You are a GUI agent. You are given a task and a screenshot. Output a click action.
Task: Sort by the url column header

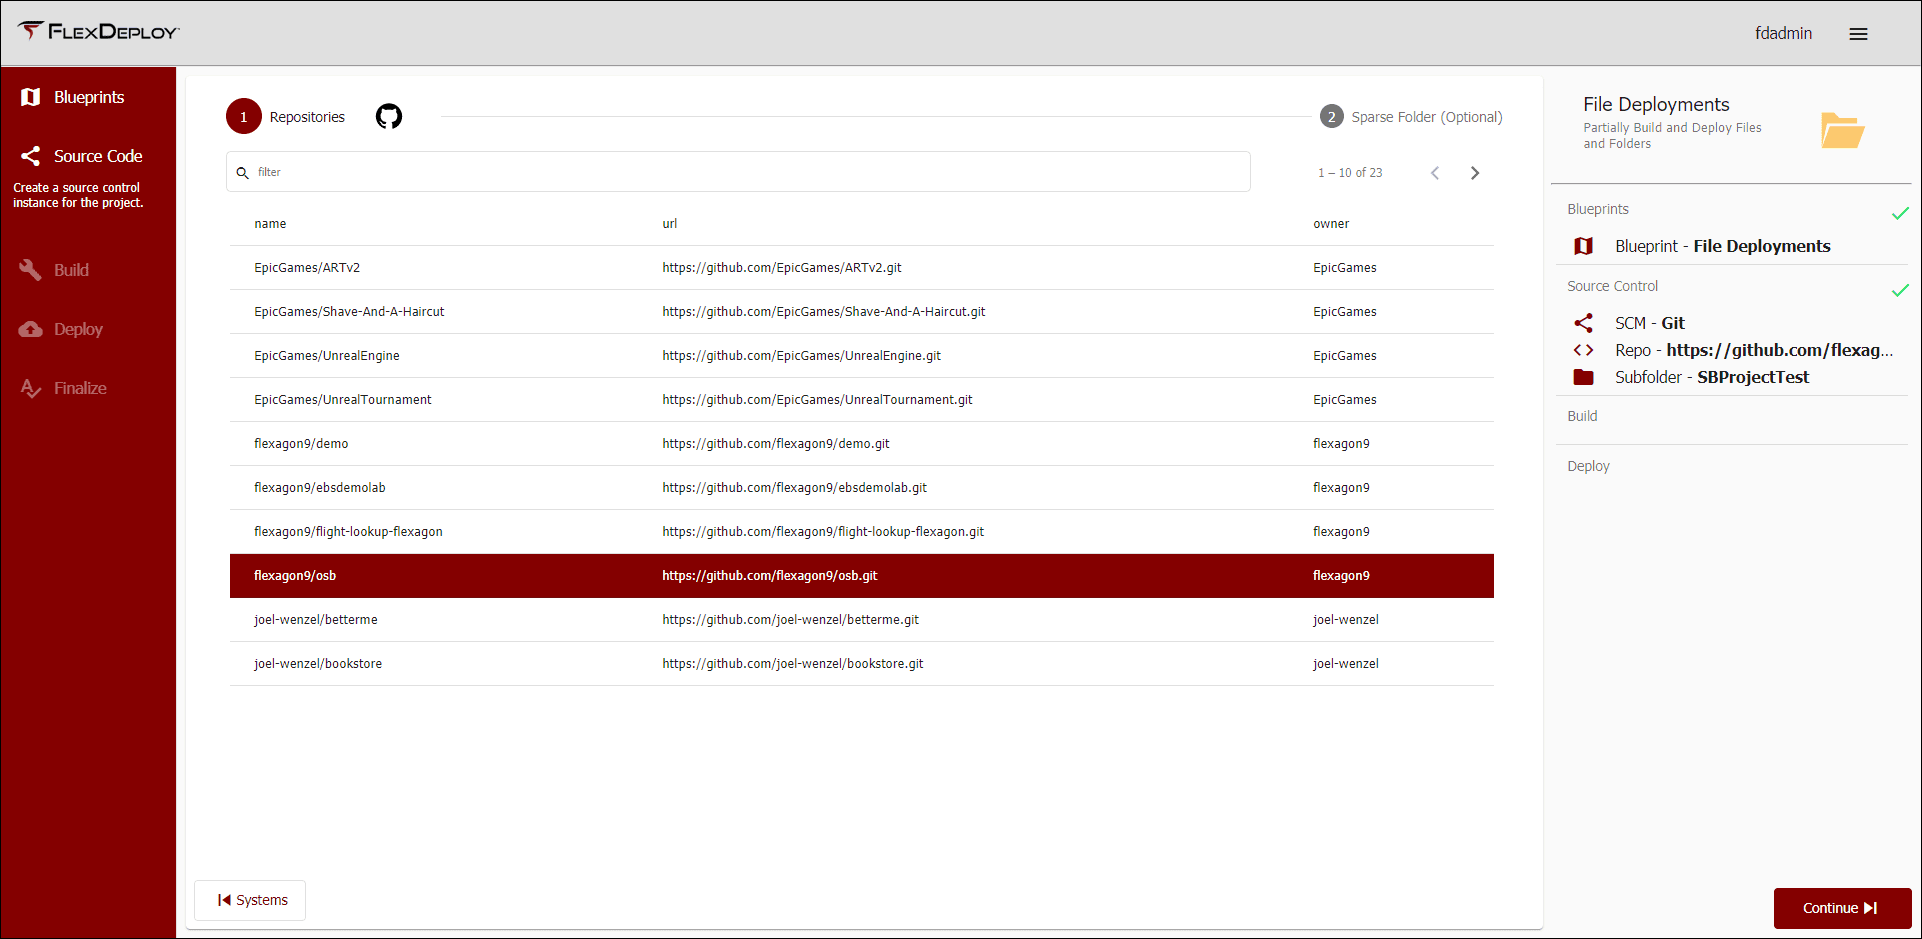coord(670,224)
